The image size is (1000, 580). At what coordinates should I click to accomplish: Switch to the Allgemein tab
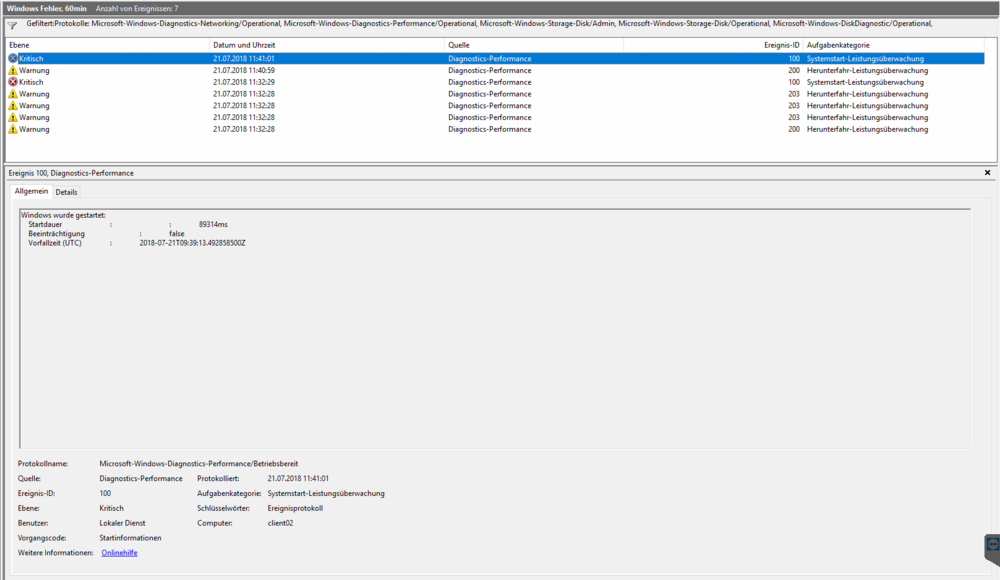point(31,191)
